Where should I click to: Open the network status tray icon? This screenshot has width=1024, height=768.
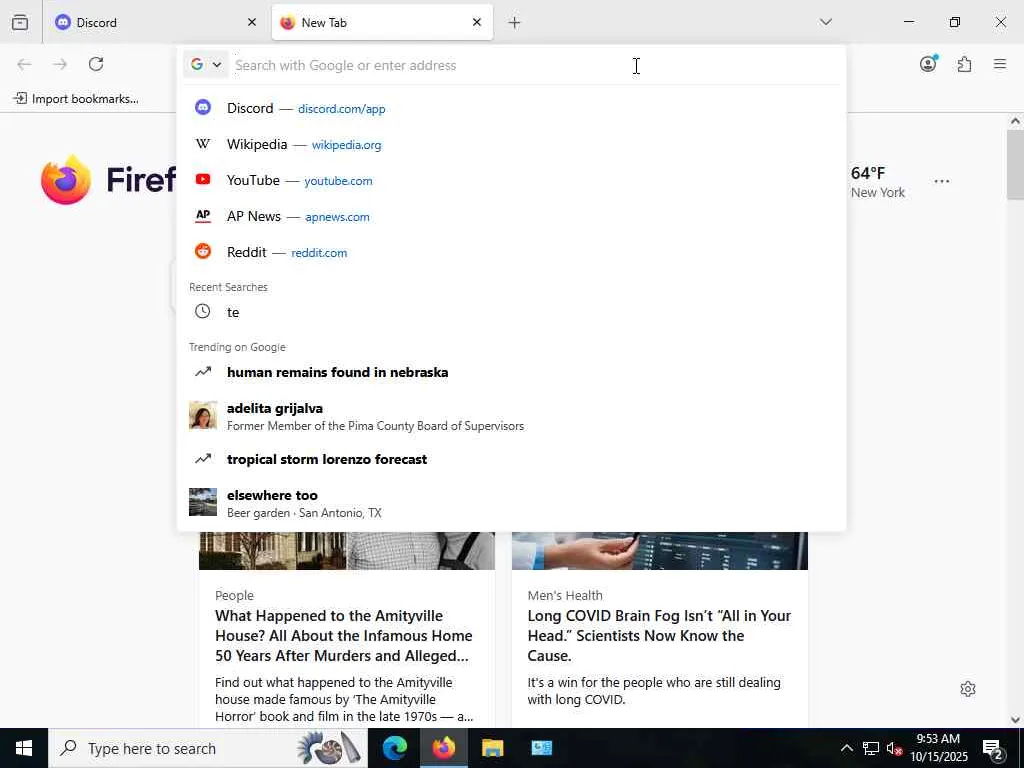coord(871,748)
